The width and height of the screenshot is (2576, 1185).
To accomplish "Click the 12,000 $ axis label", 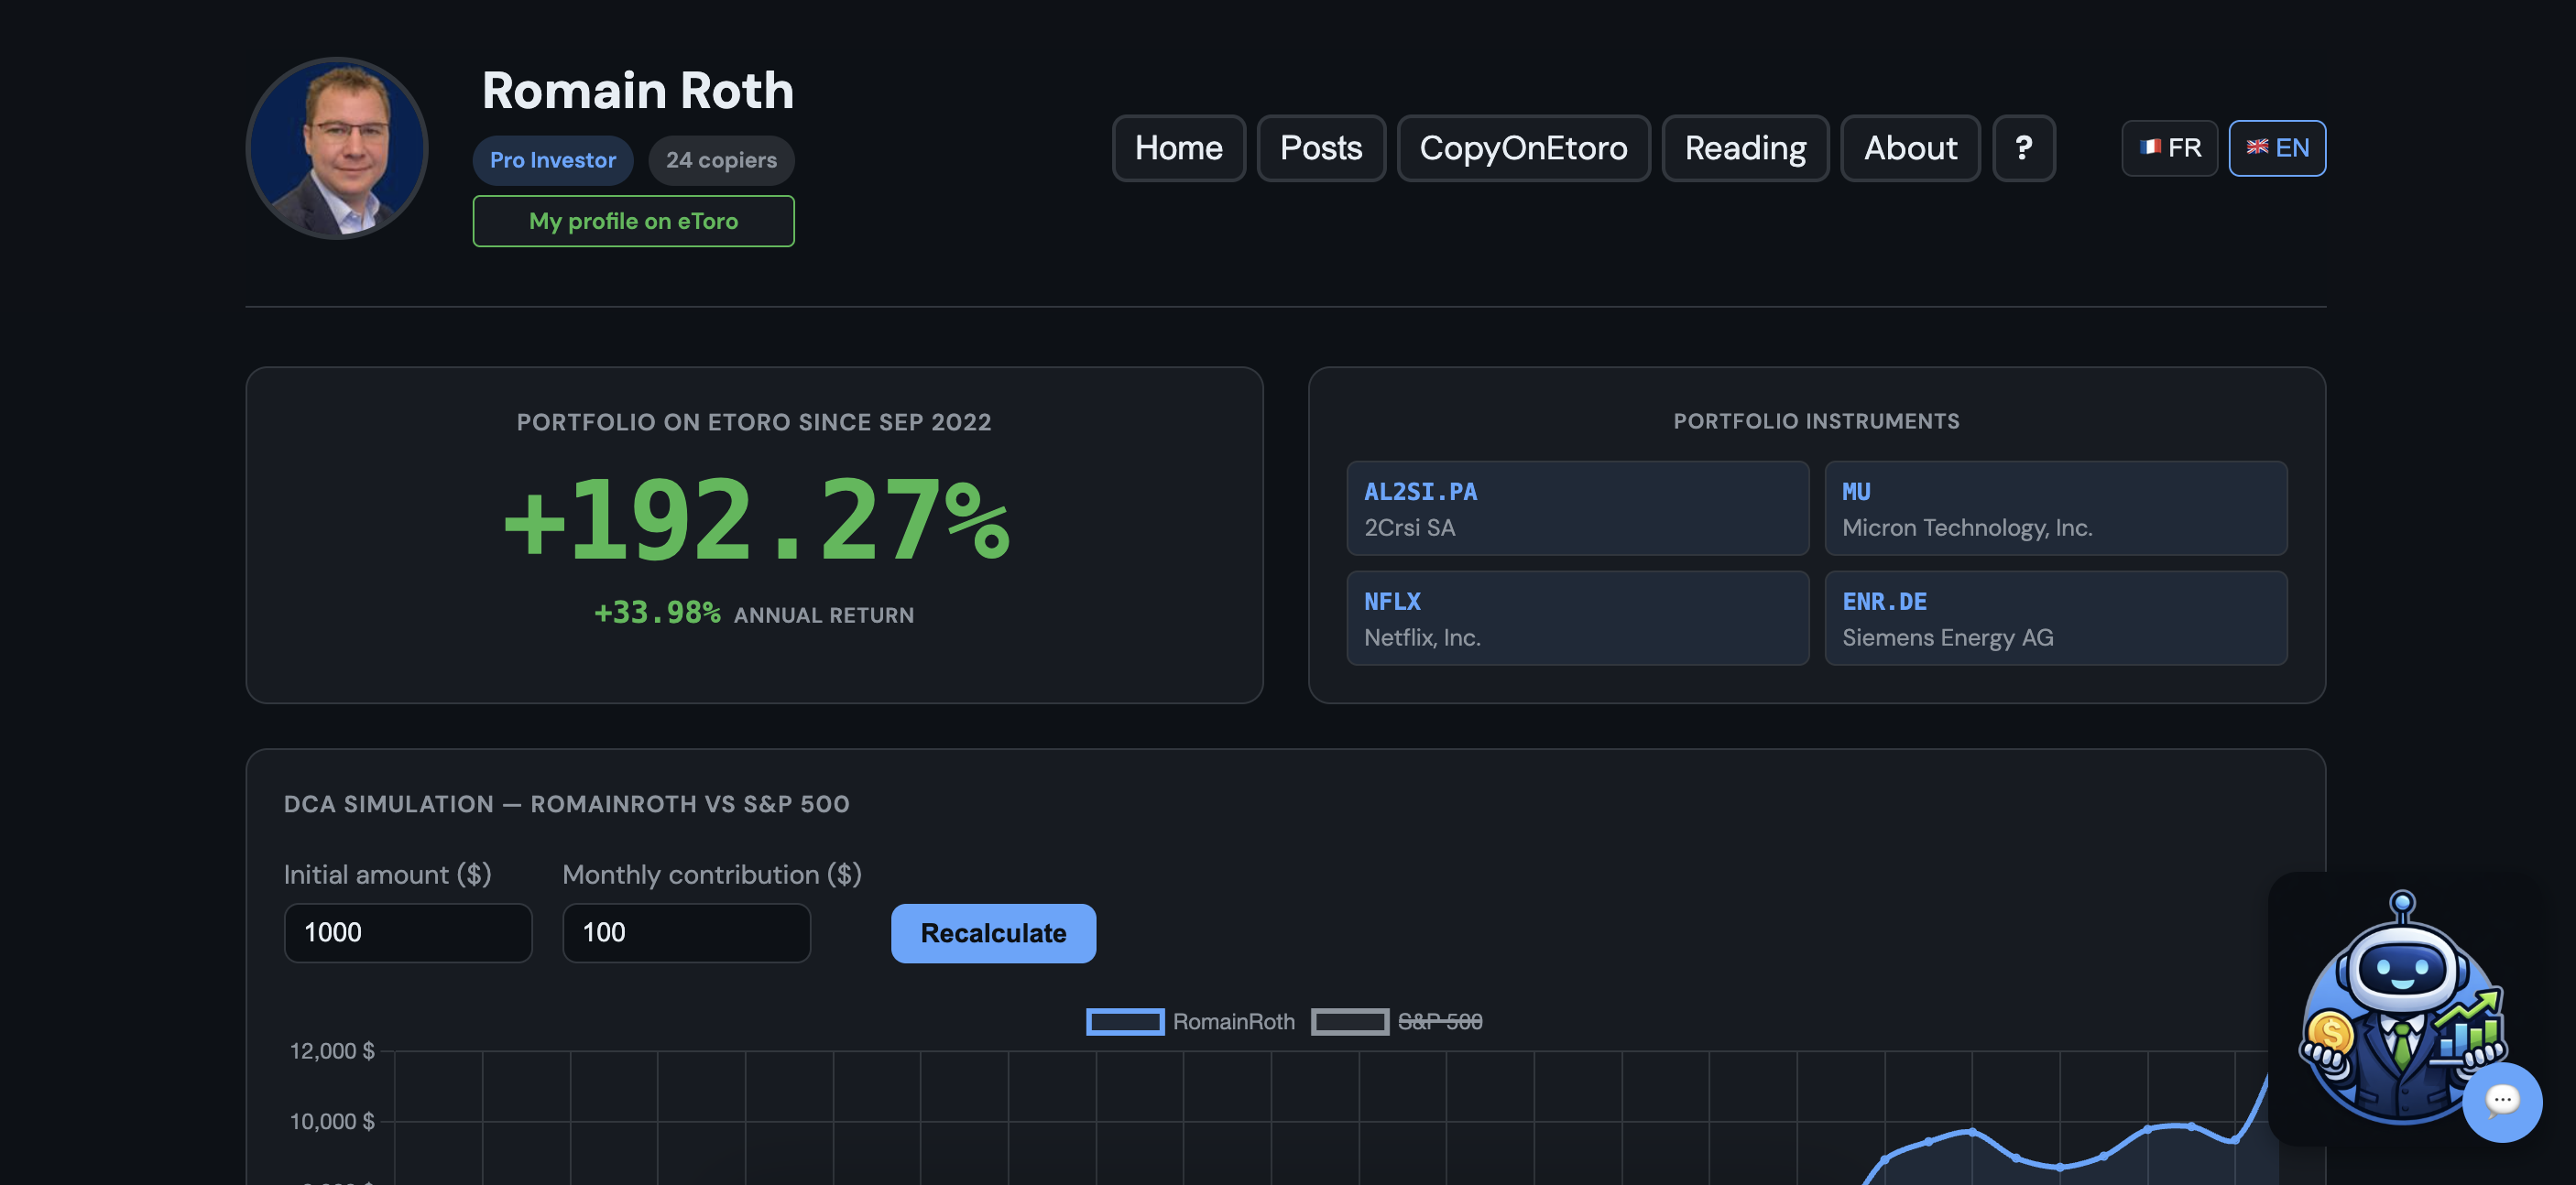I will (x=332, y=1051).
